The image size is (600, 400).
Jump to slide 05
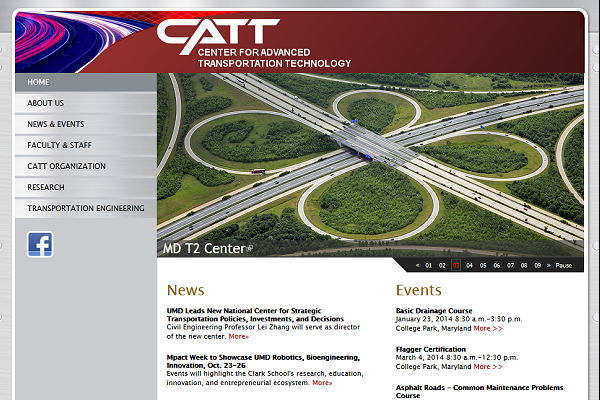click(x=483, y=265)
